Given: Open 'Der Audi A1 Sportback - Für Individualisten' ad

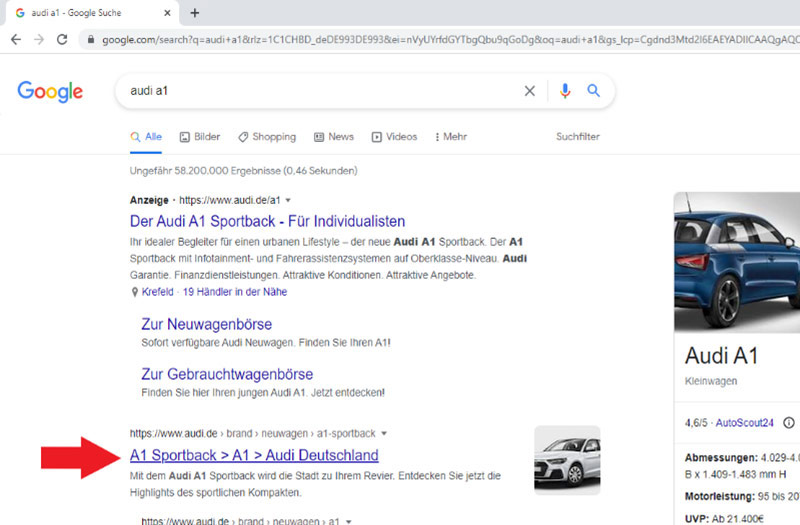Looking at the screenshot, I should pyautogui.click(x=267, y=221).
